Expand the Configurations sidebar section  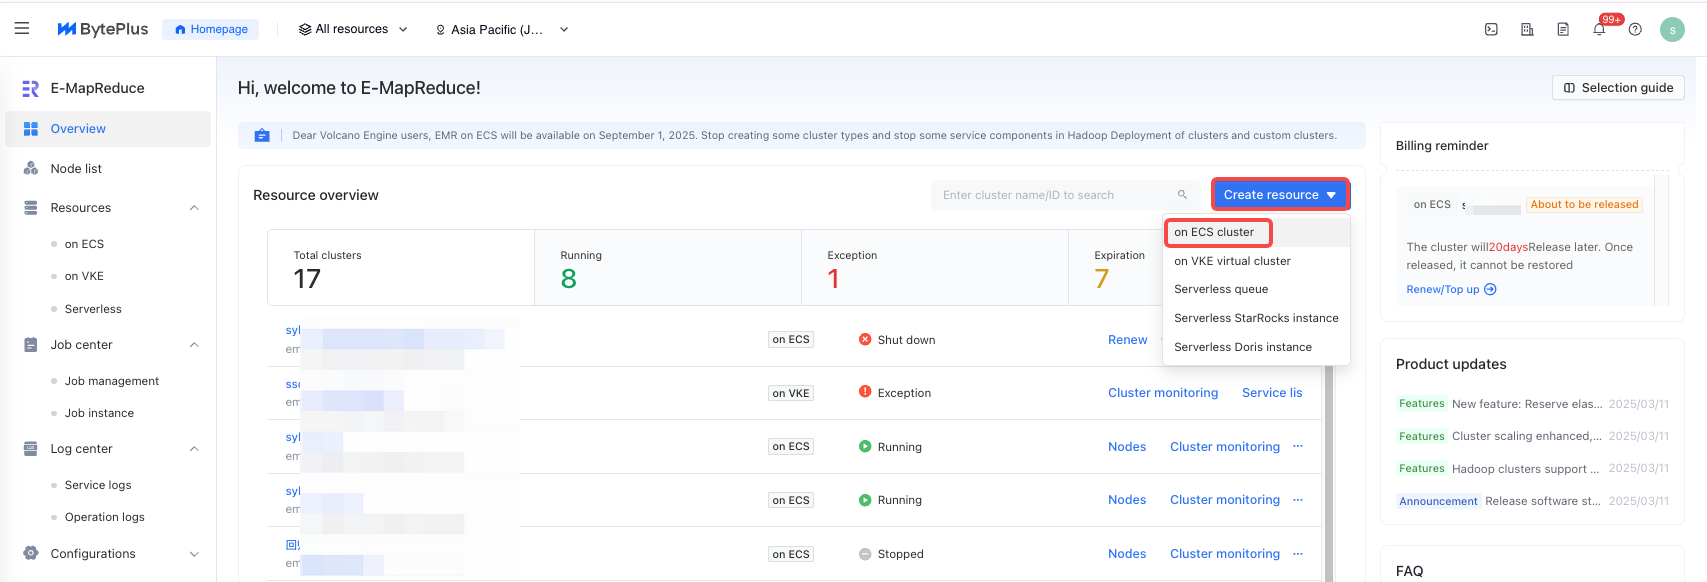pos(194,554)
